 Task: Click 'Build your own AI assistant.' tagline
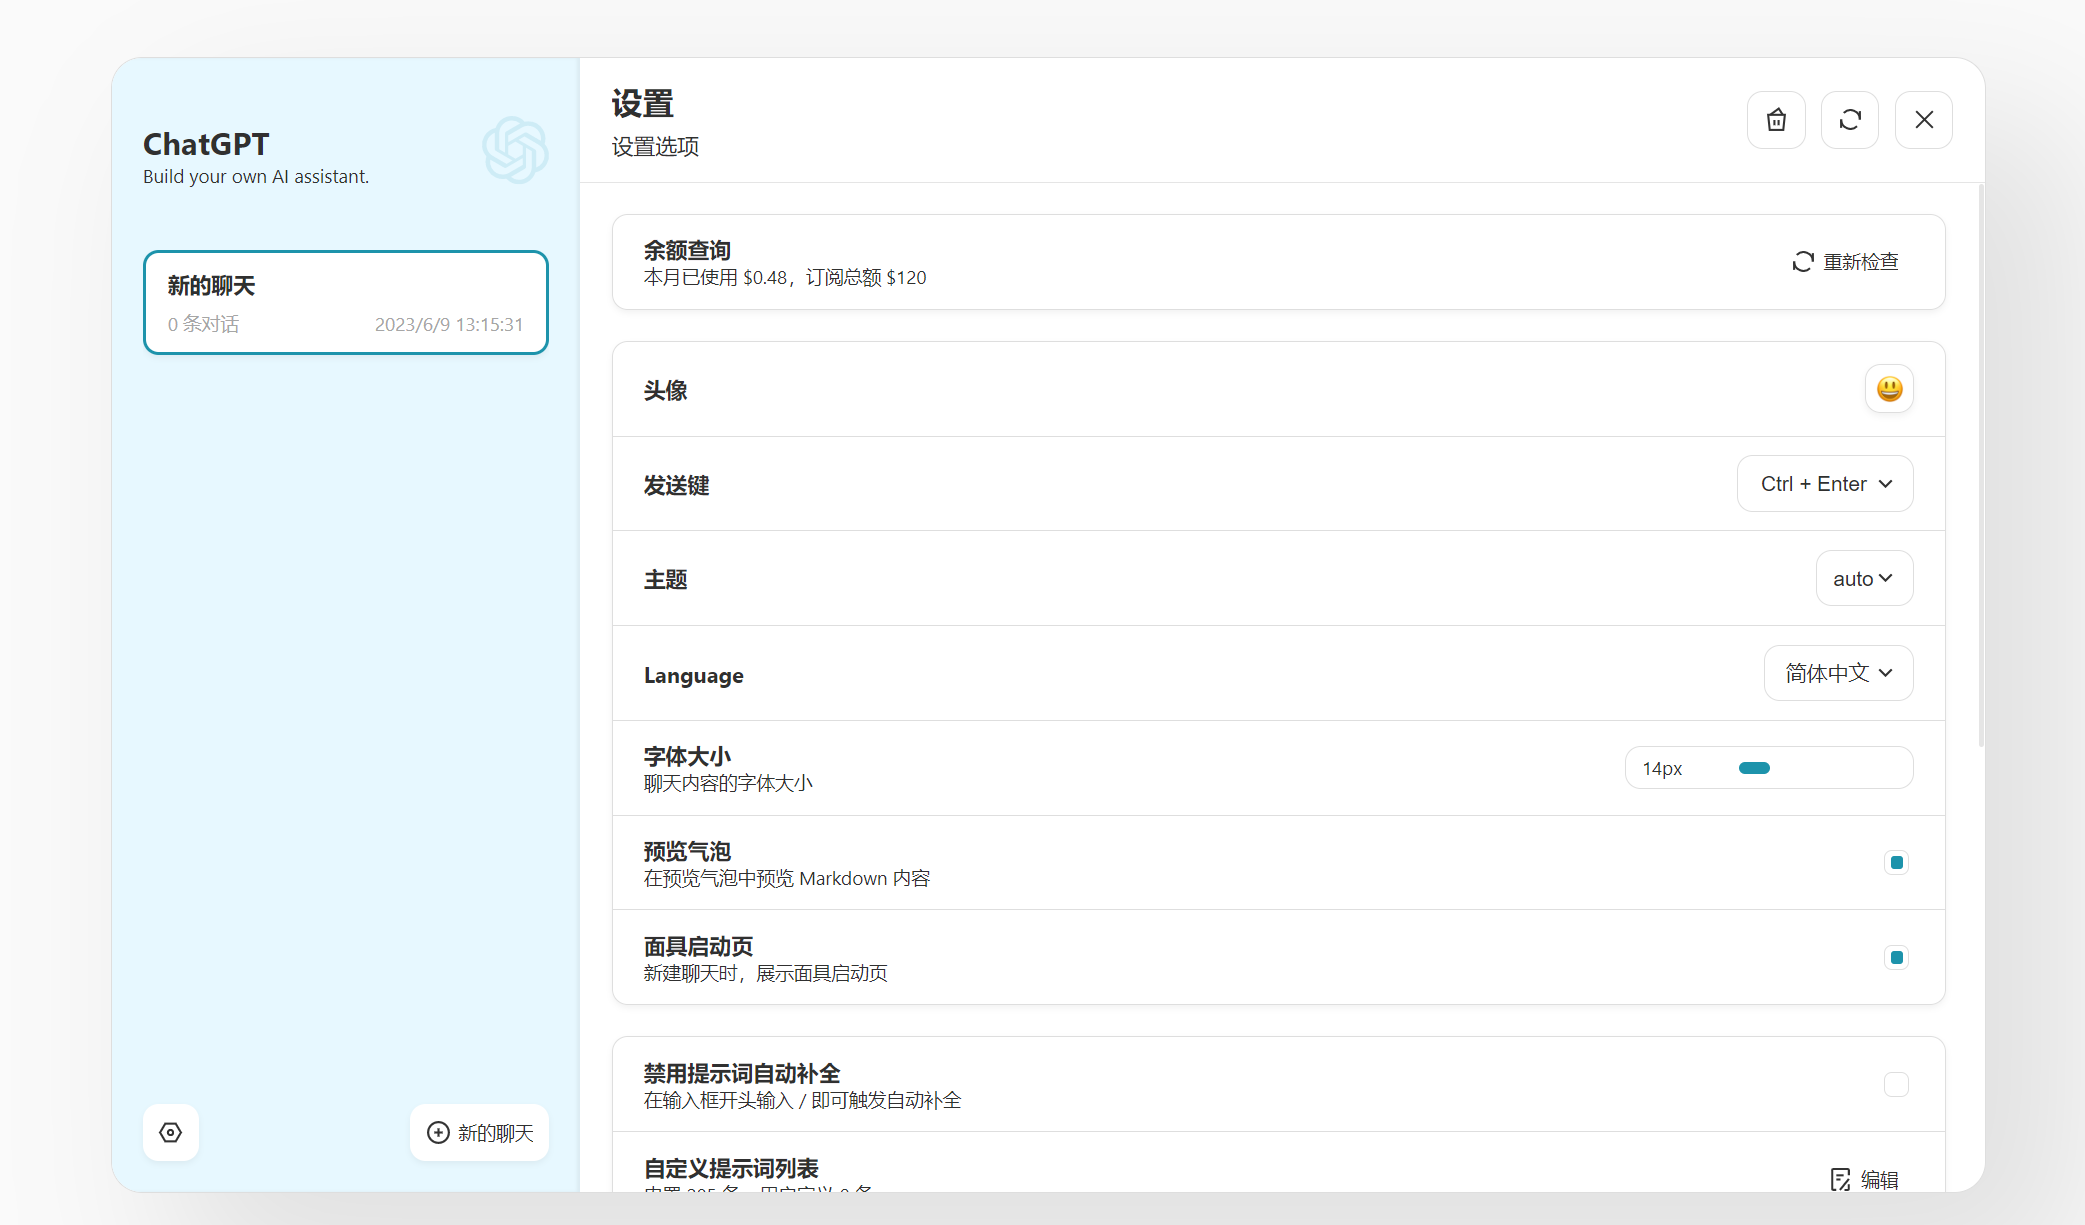click(256, 176)
